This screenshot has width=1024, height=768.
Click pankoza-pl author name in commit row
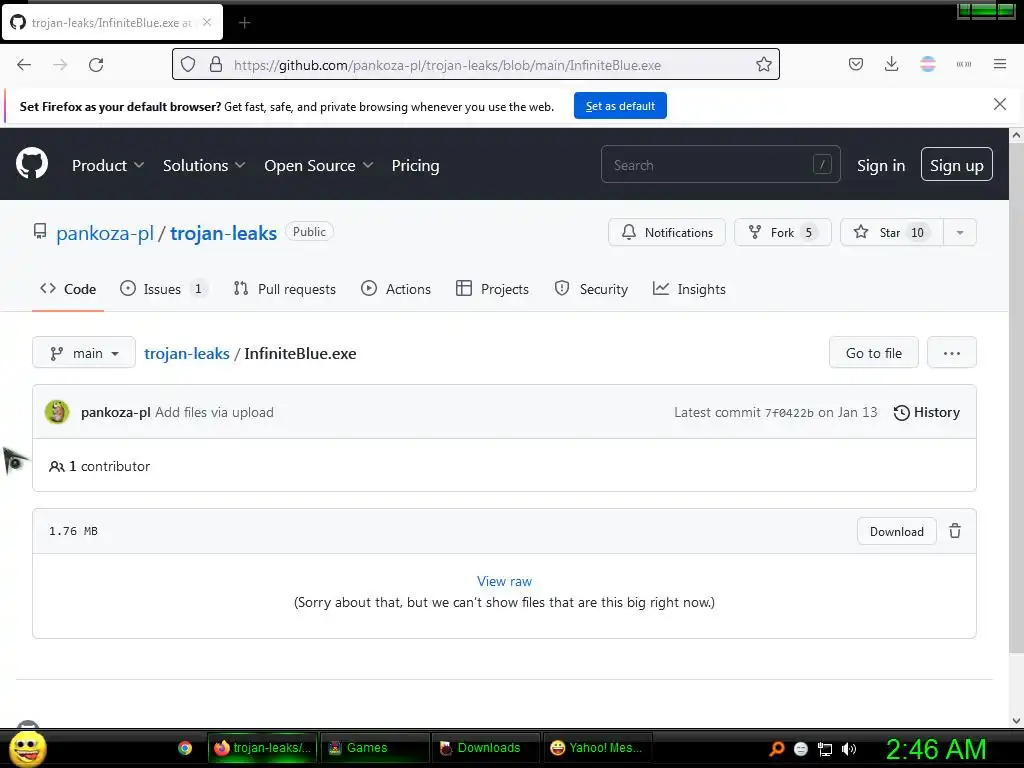pyautogui.click(x=116, y=413)
